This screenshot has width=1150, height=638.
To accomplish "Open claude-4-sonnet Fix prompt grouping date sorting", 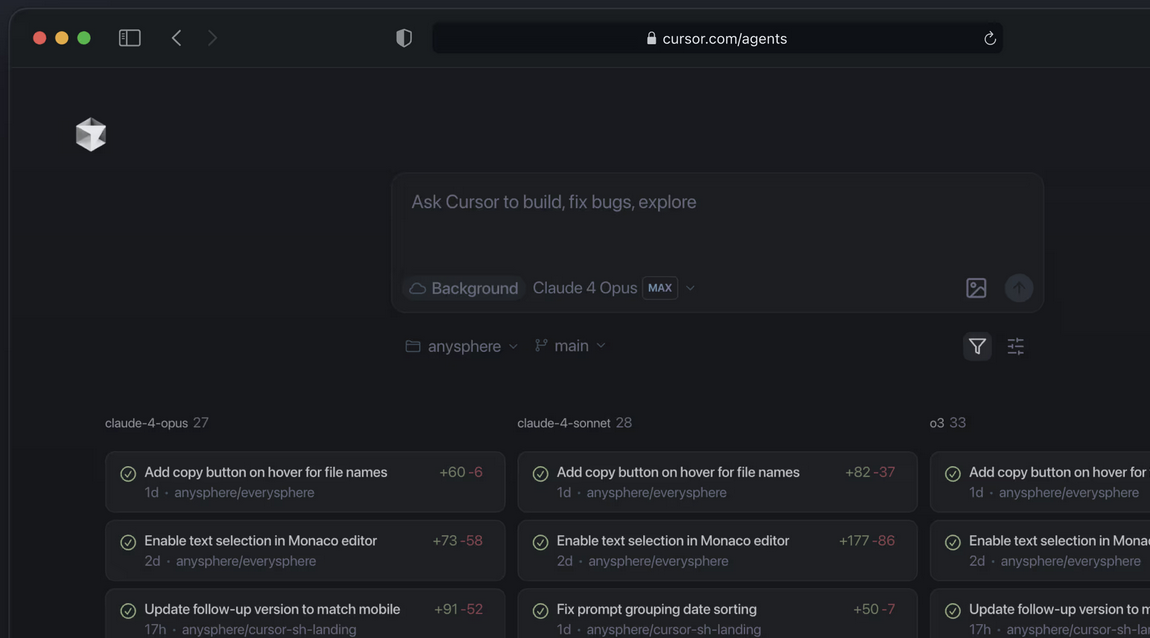I will tap(717, 616).
